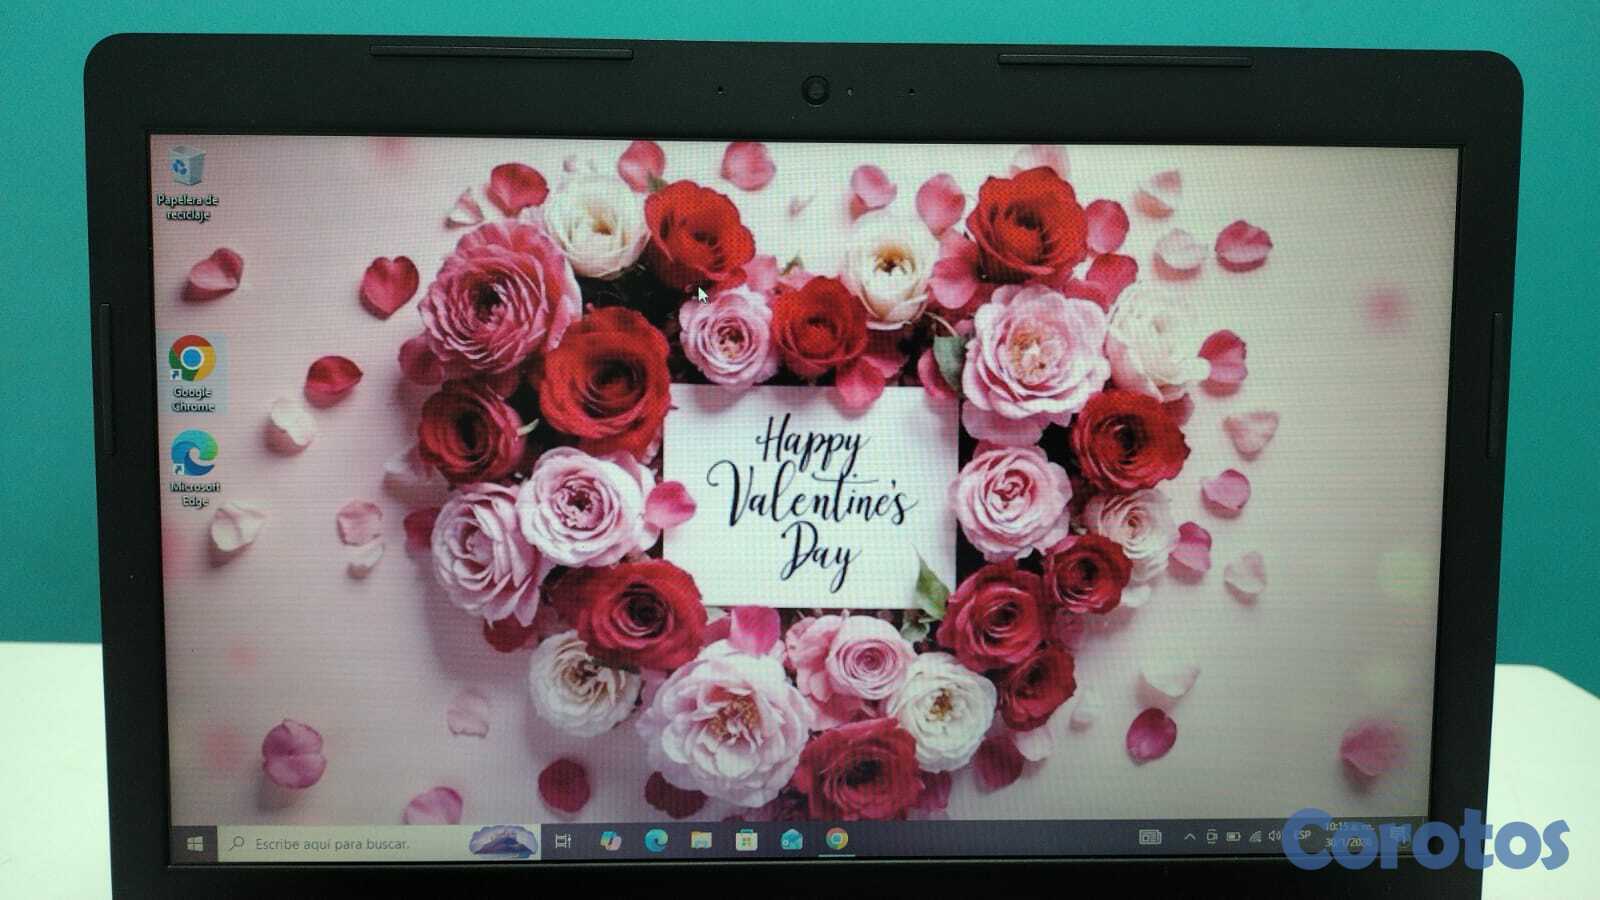Image resolution: width=1600 pixels, height=900 pixels.
Task: Open the battery status indicator
Action: click(1233, 837)
